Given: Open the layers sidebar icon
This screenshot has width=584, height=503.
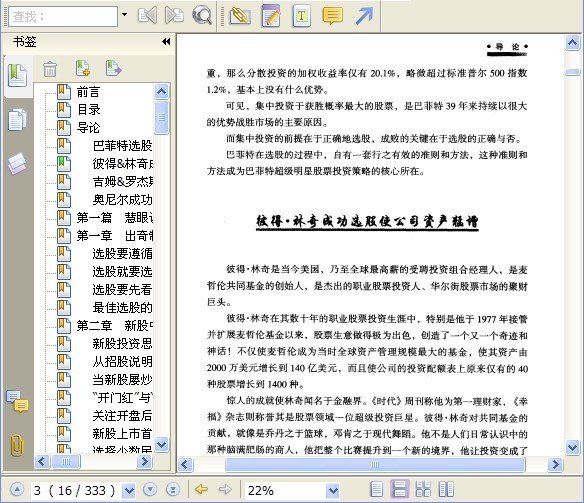Looking at the screenshot, I should (18, 164).
